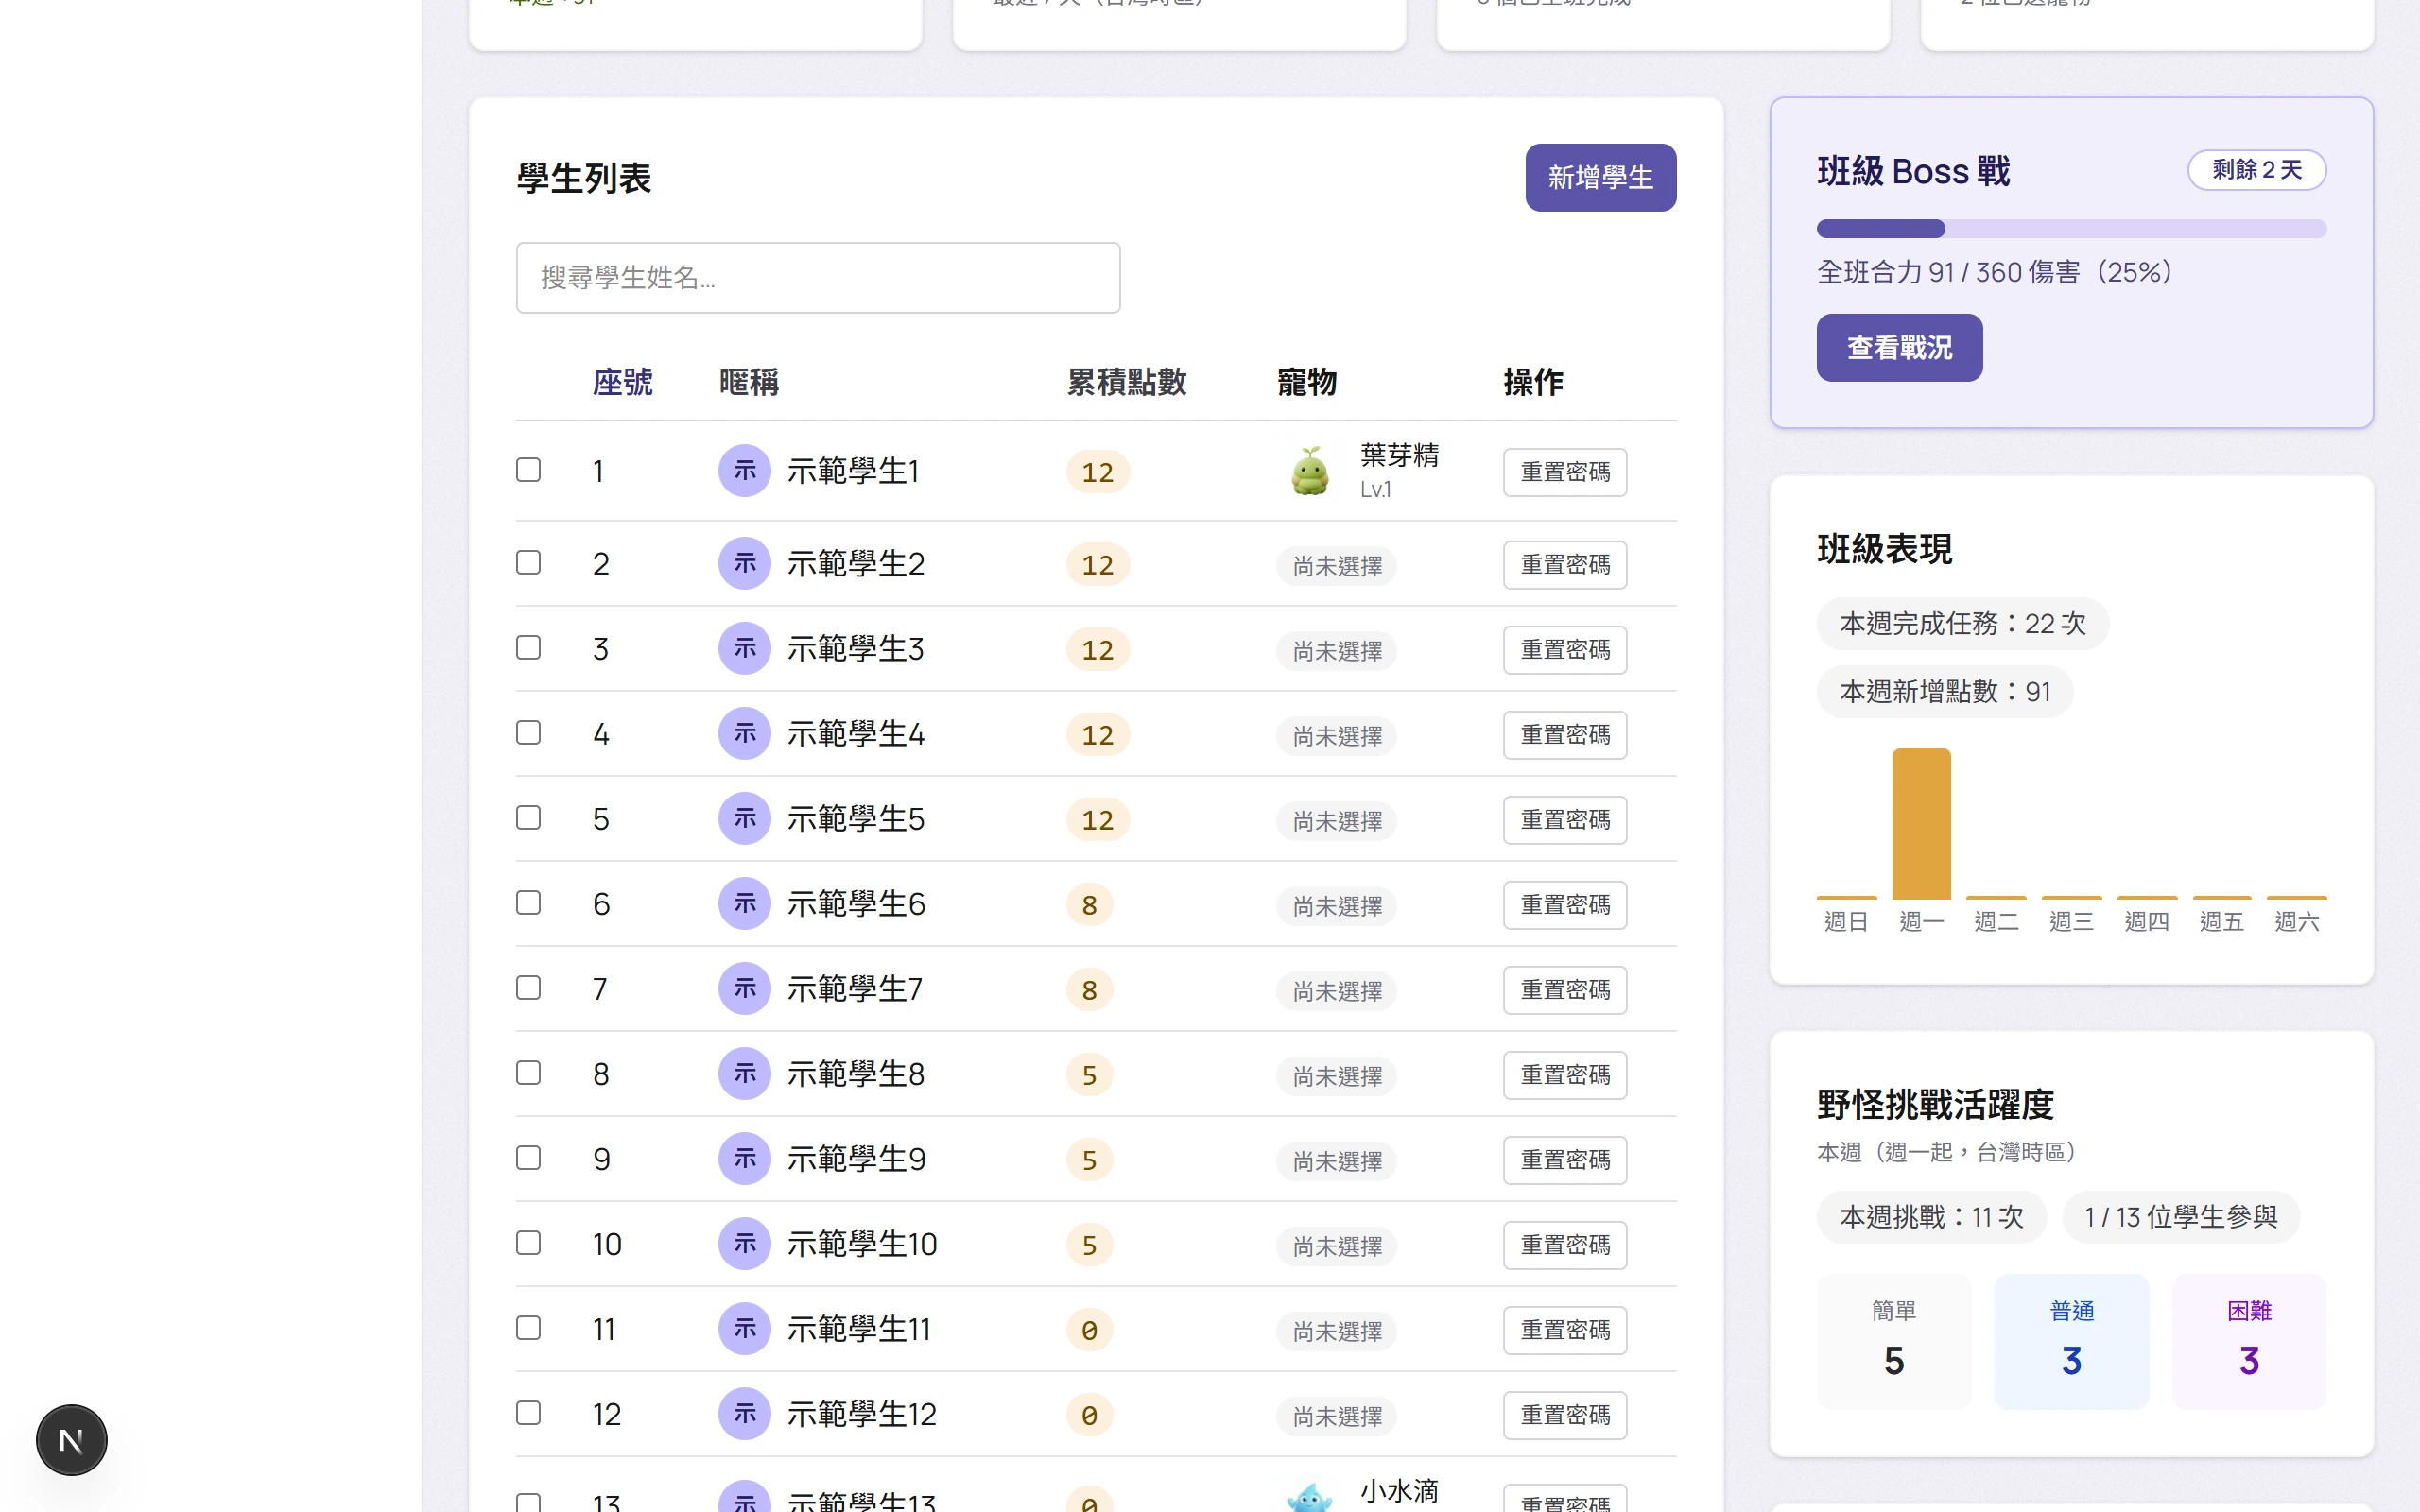
Task: Click the 葉芽精 pet icon
Action: click(x=1309, y=471)
